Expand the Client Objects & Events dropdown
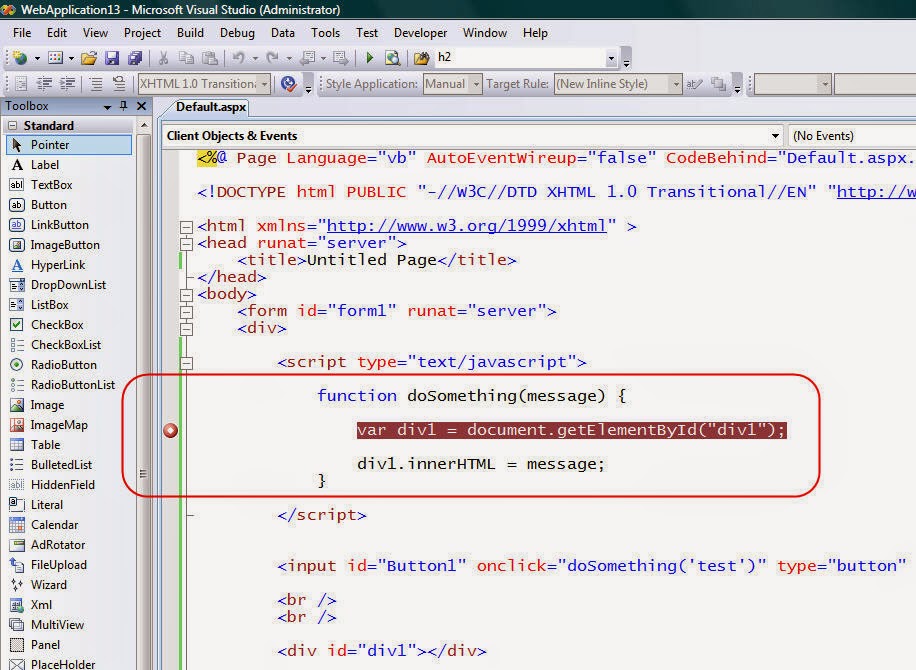Image resolution: width=916 pixels, height=670 pixels. [775, 136]
